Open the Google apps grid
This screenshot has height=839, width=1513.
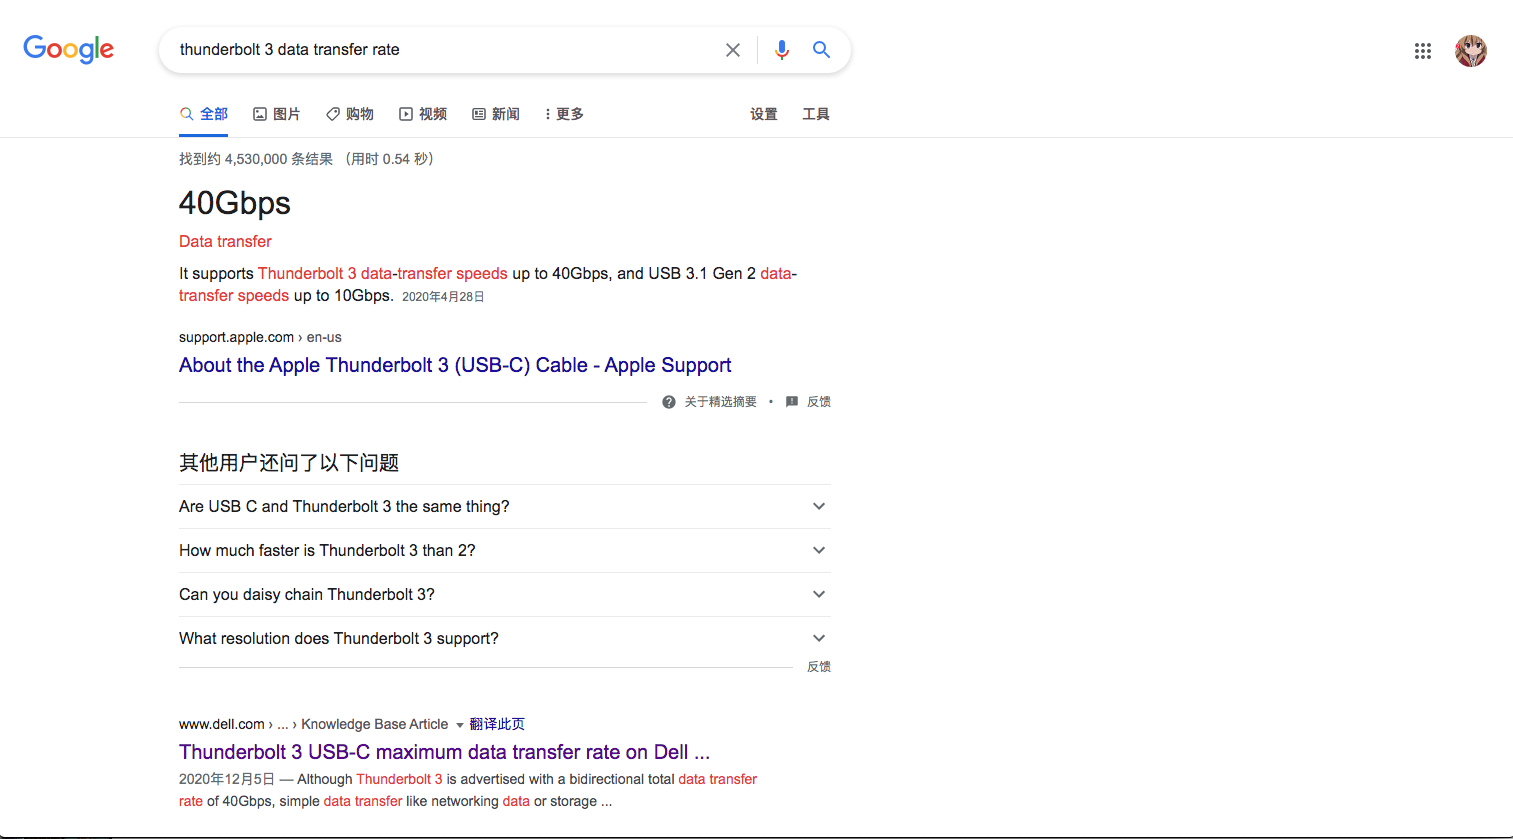pos(1423,50)
